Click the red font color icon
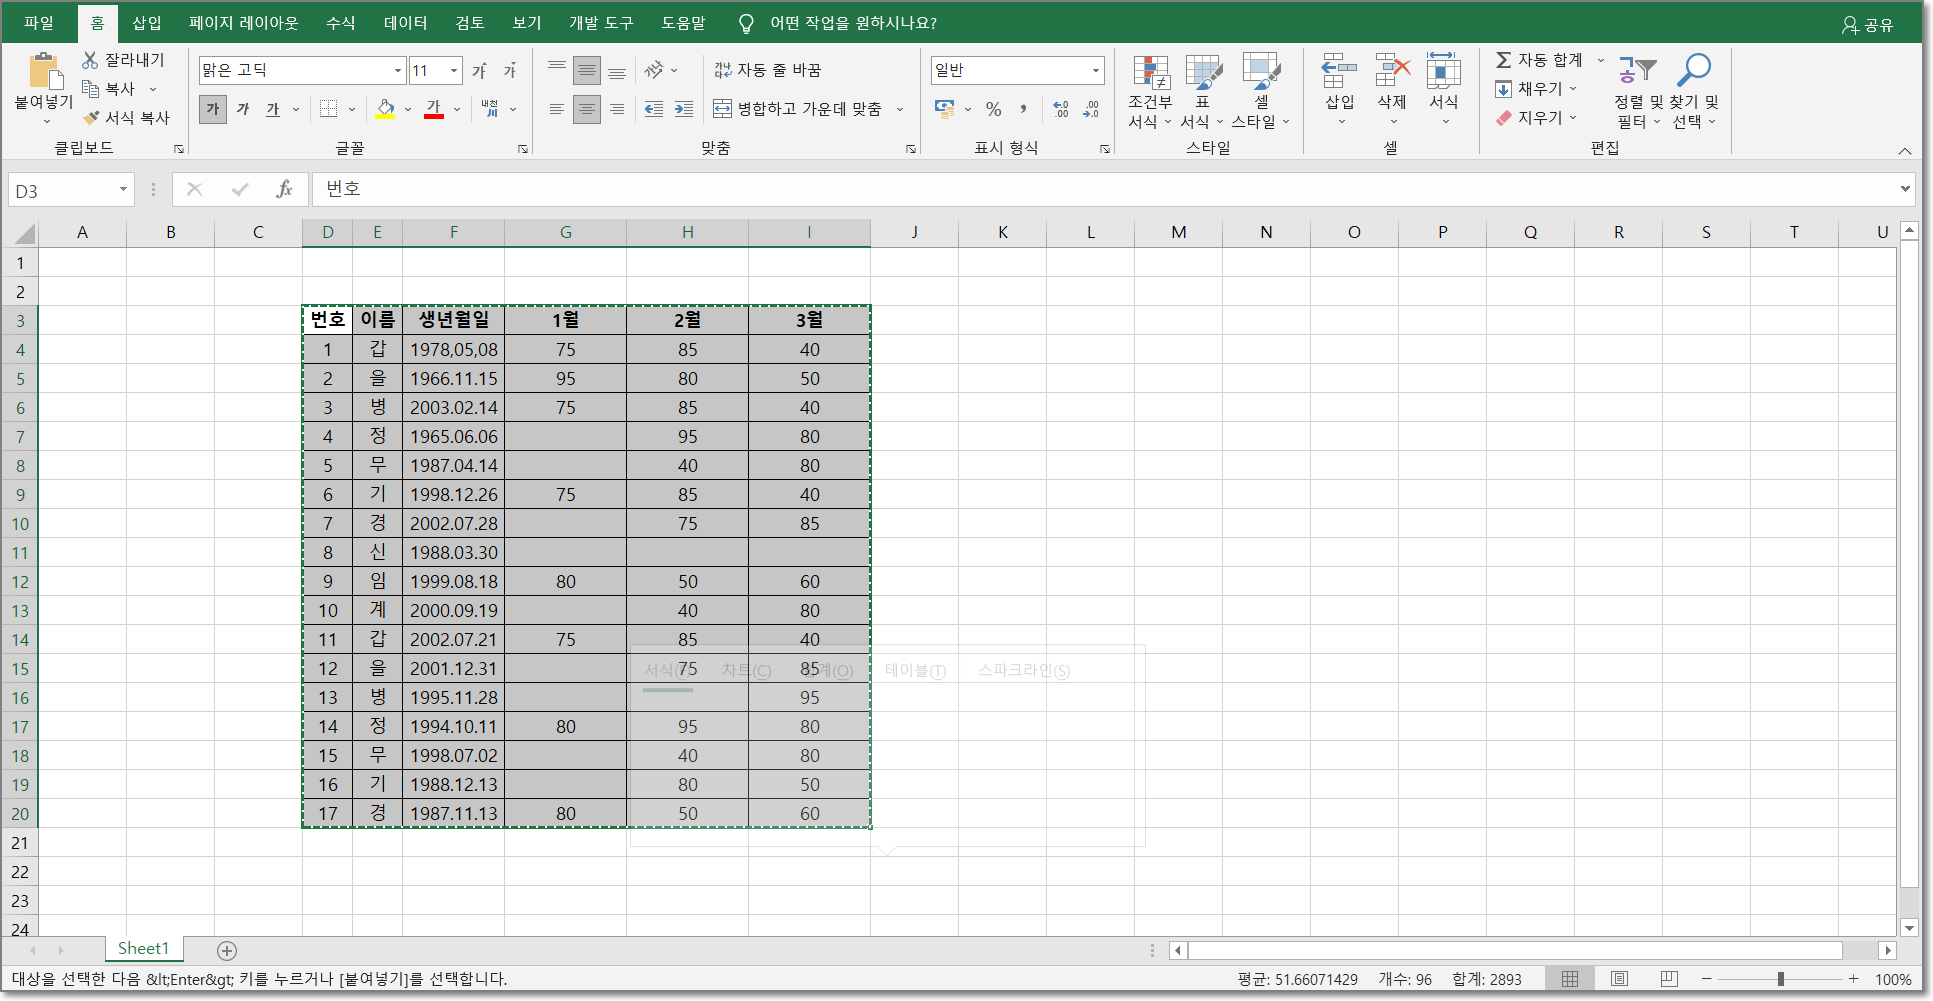The height and width of the screenshot is (1001, 1933). click(x=434, y=109)
